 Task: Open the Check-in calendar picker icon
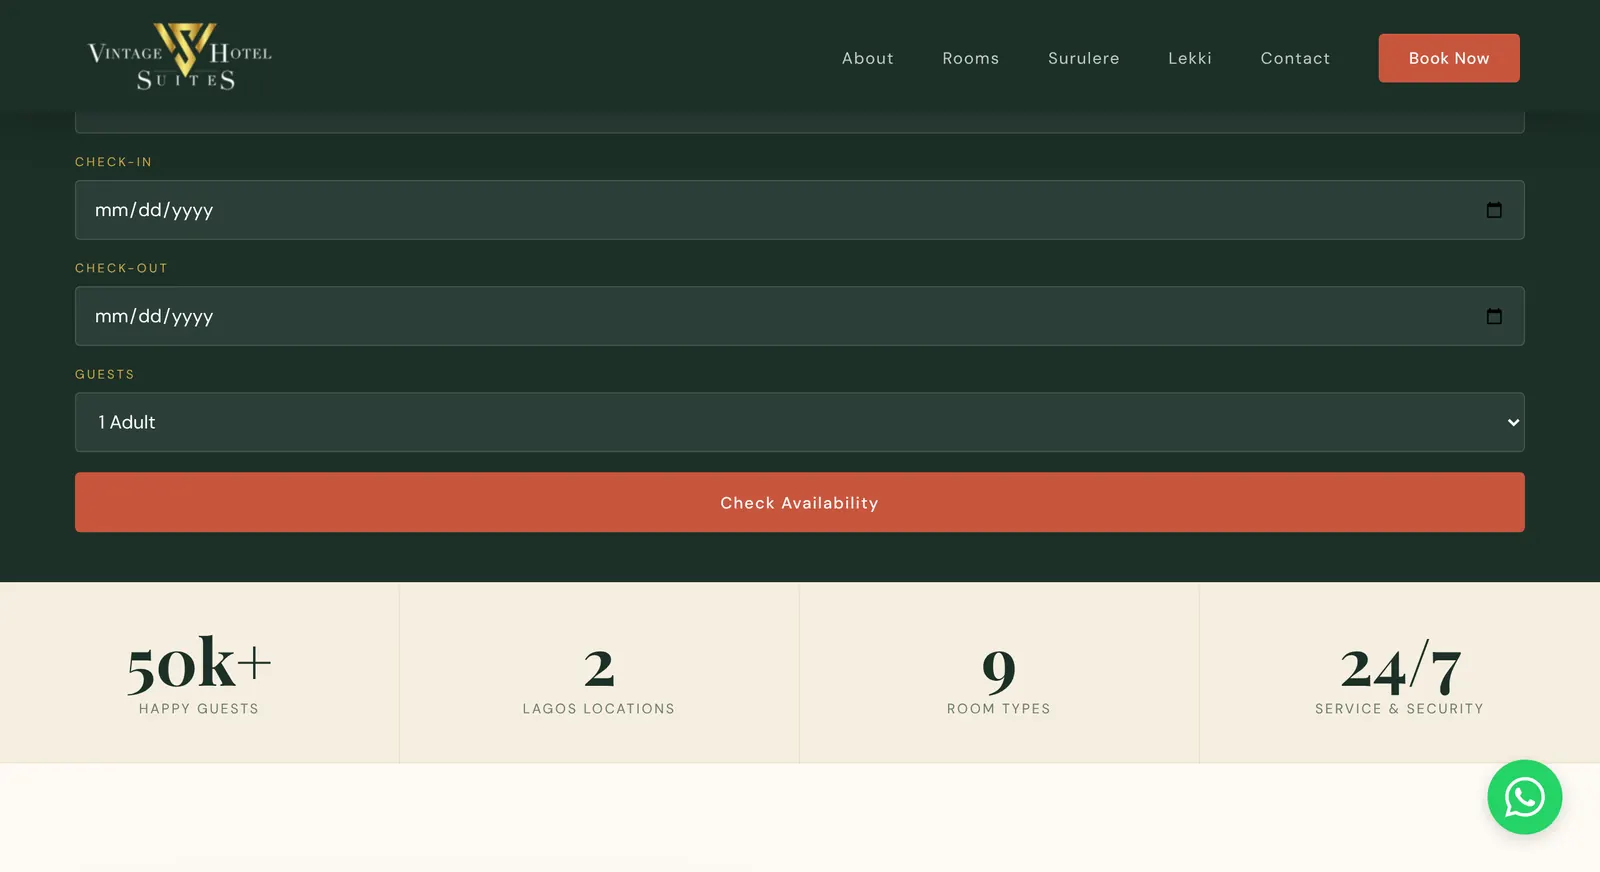pyautogui.click(x=1494, y=210)
